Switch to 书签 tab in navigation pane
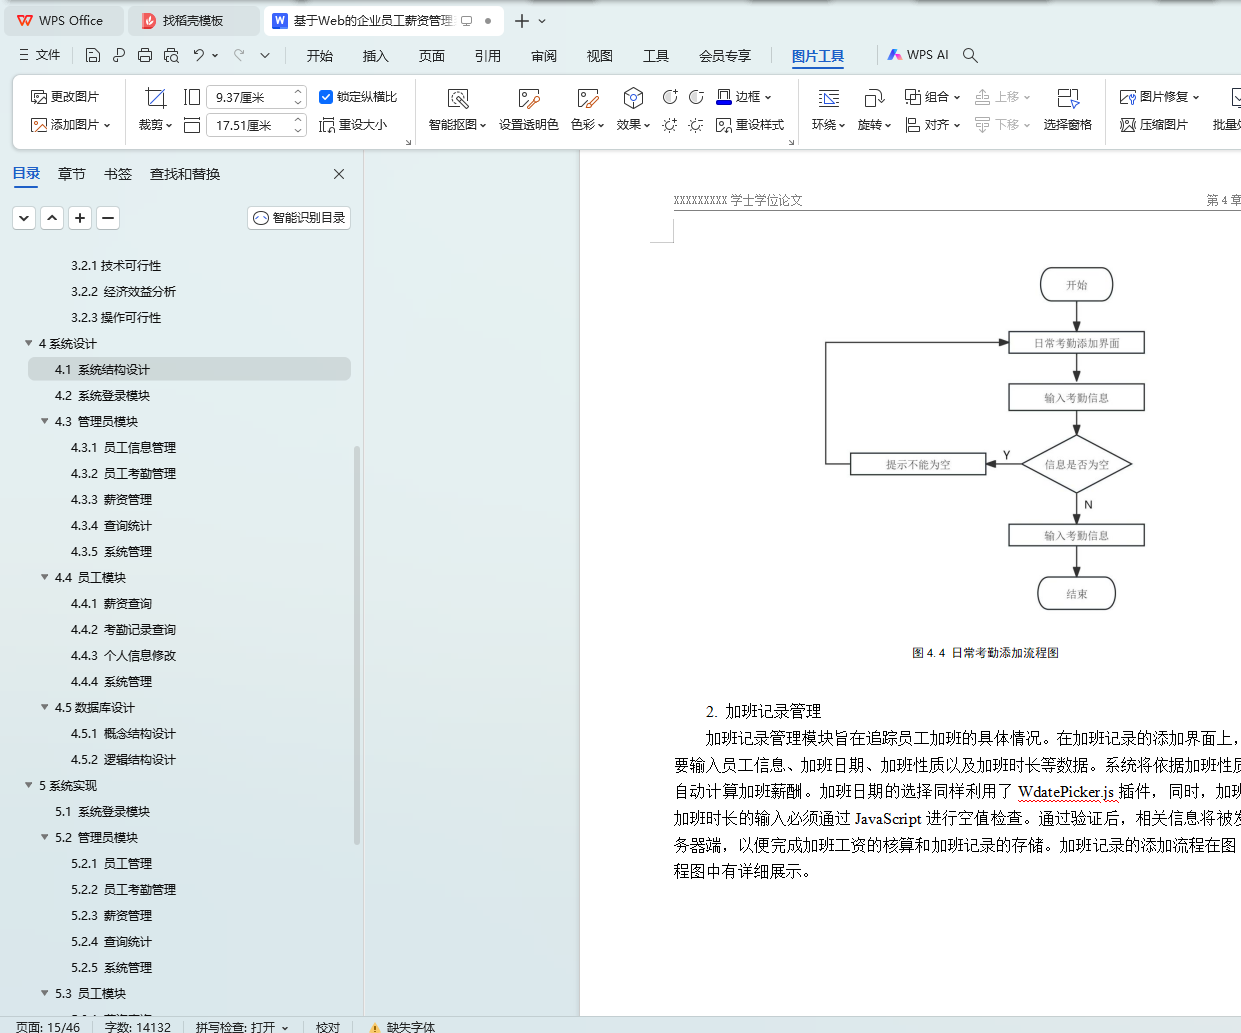1241x1033 pixels. click(x=118, y=174)
